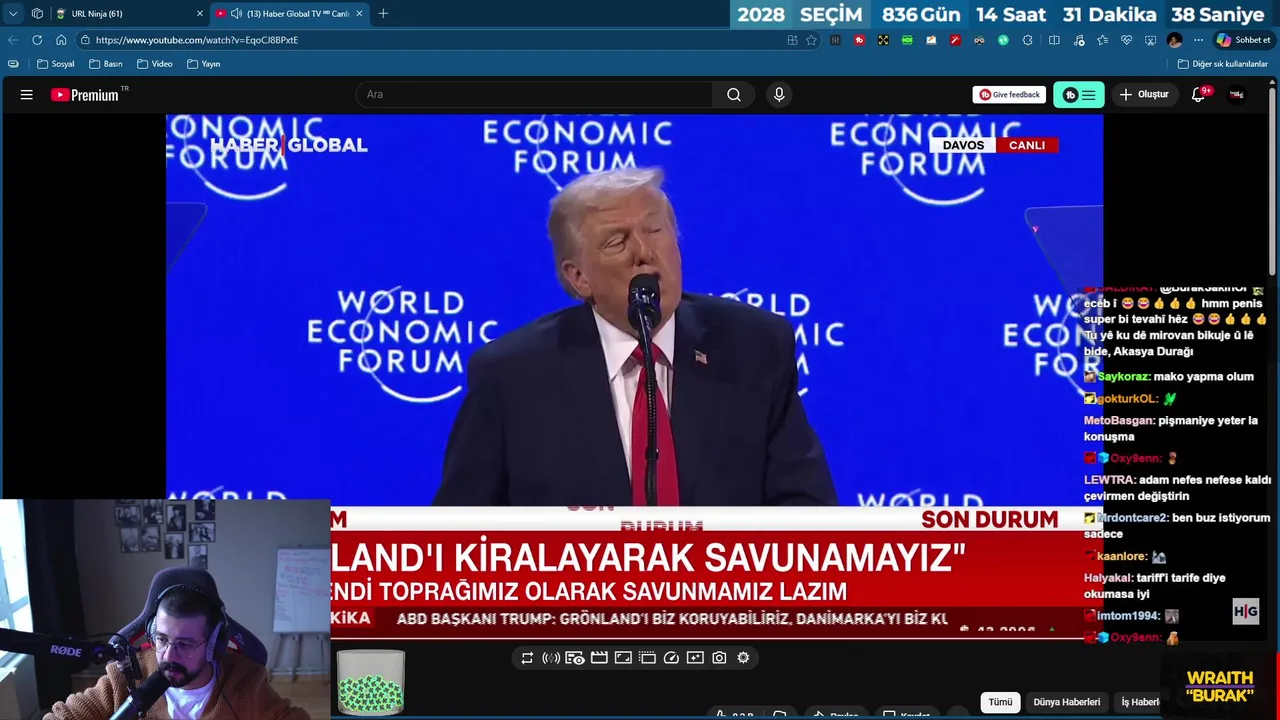The height and width of the screenshot is (720, 1280).
Task: Open YouTube notifications bell
Action: click(x=1198, y=95)
